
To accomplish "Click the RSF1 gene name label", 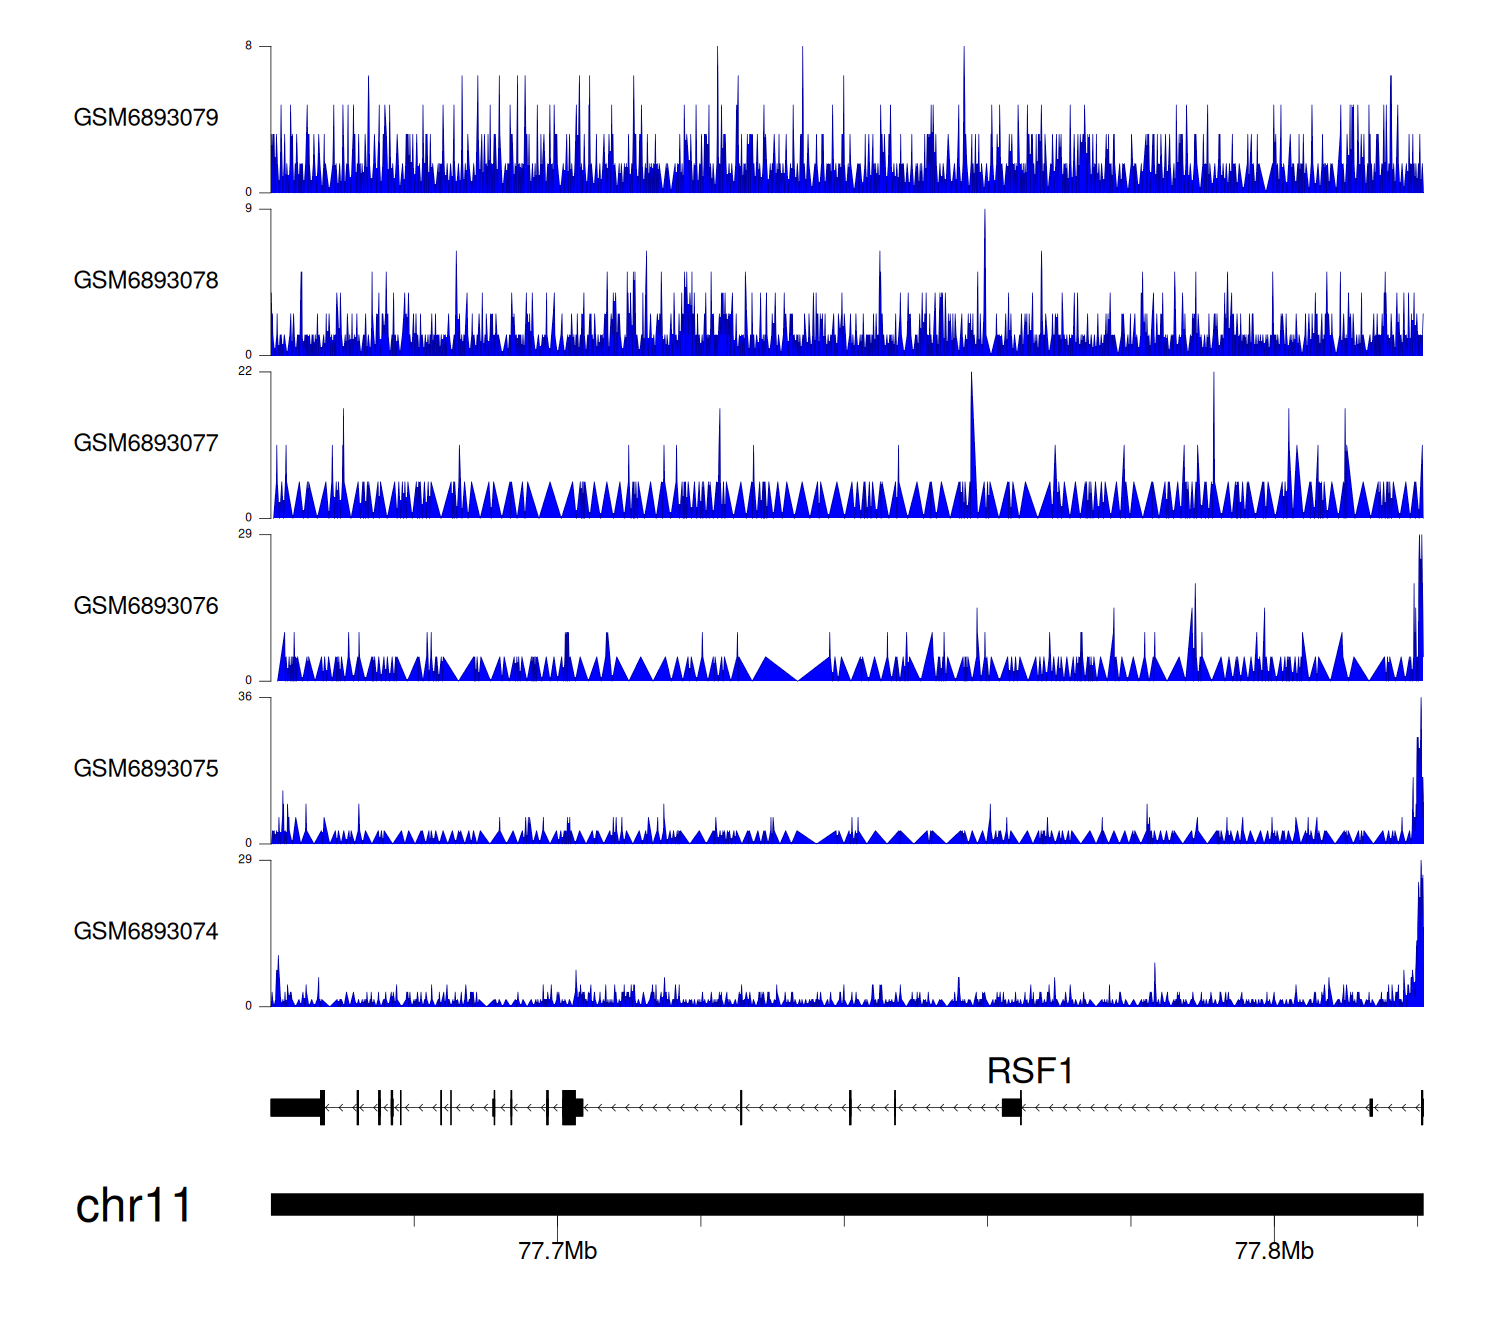I will coord(1029,1072).
